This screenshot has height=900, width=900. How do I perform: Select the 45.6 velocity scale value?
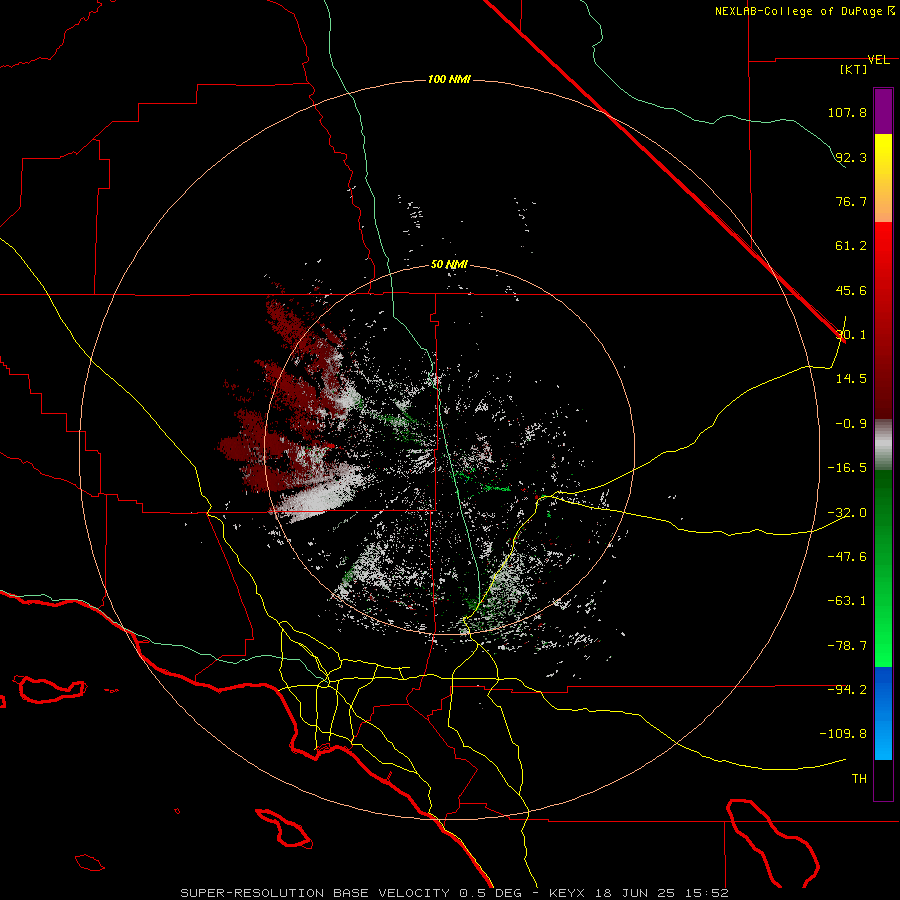coord(851,290)
